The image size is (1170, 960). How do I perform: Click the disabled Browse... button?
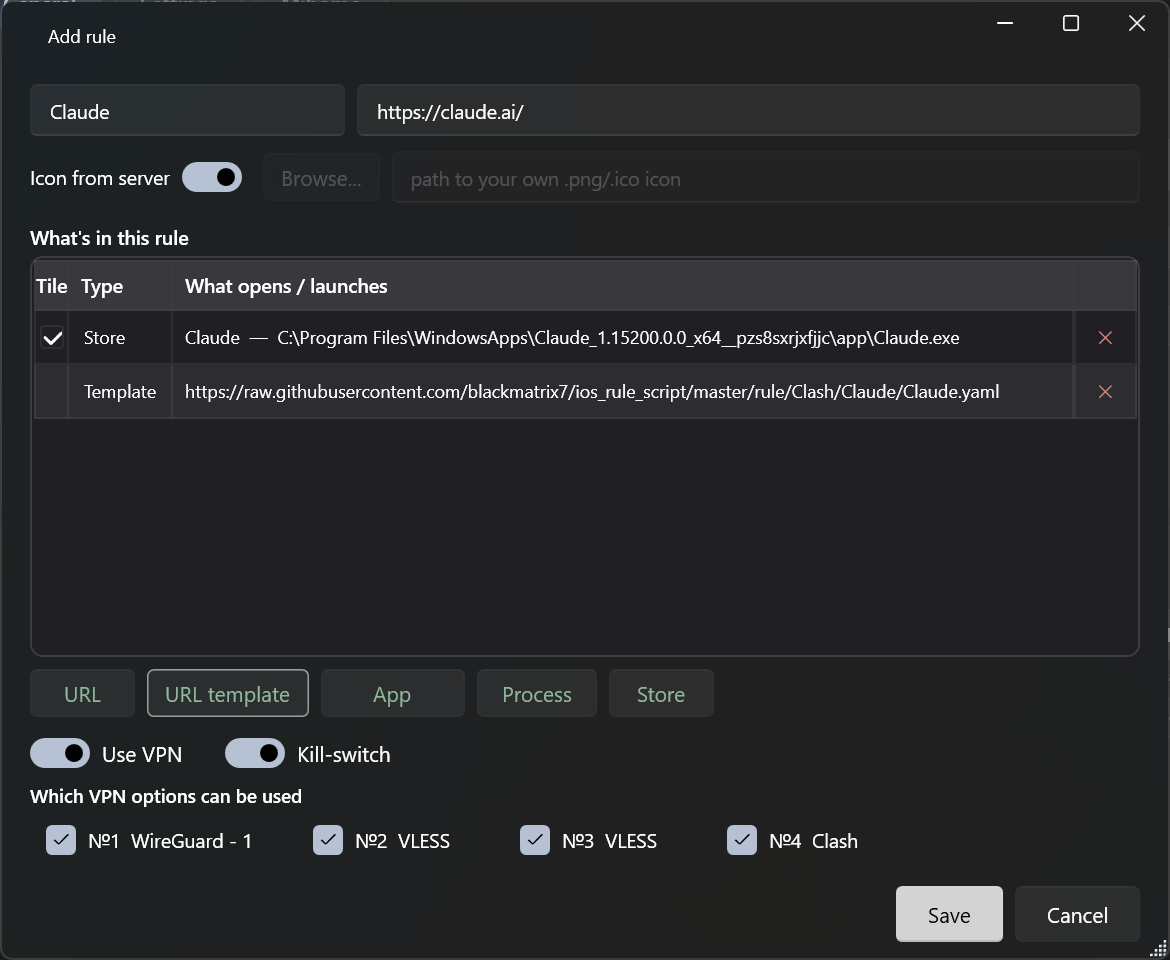[x=322, y=178]
